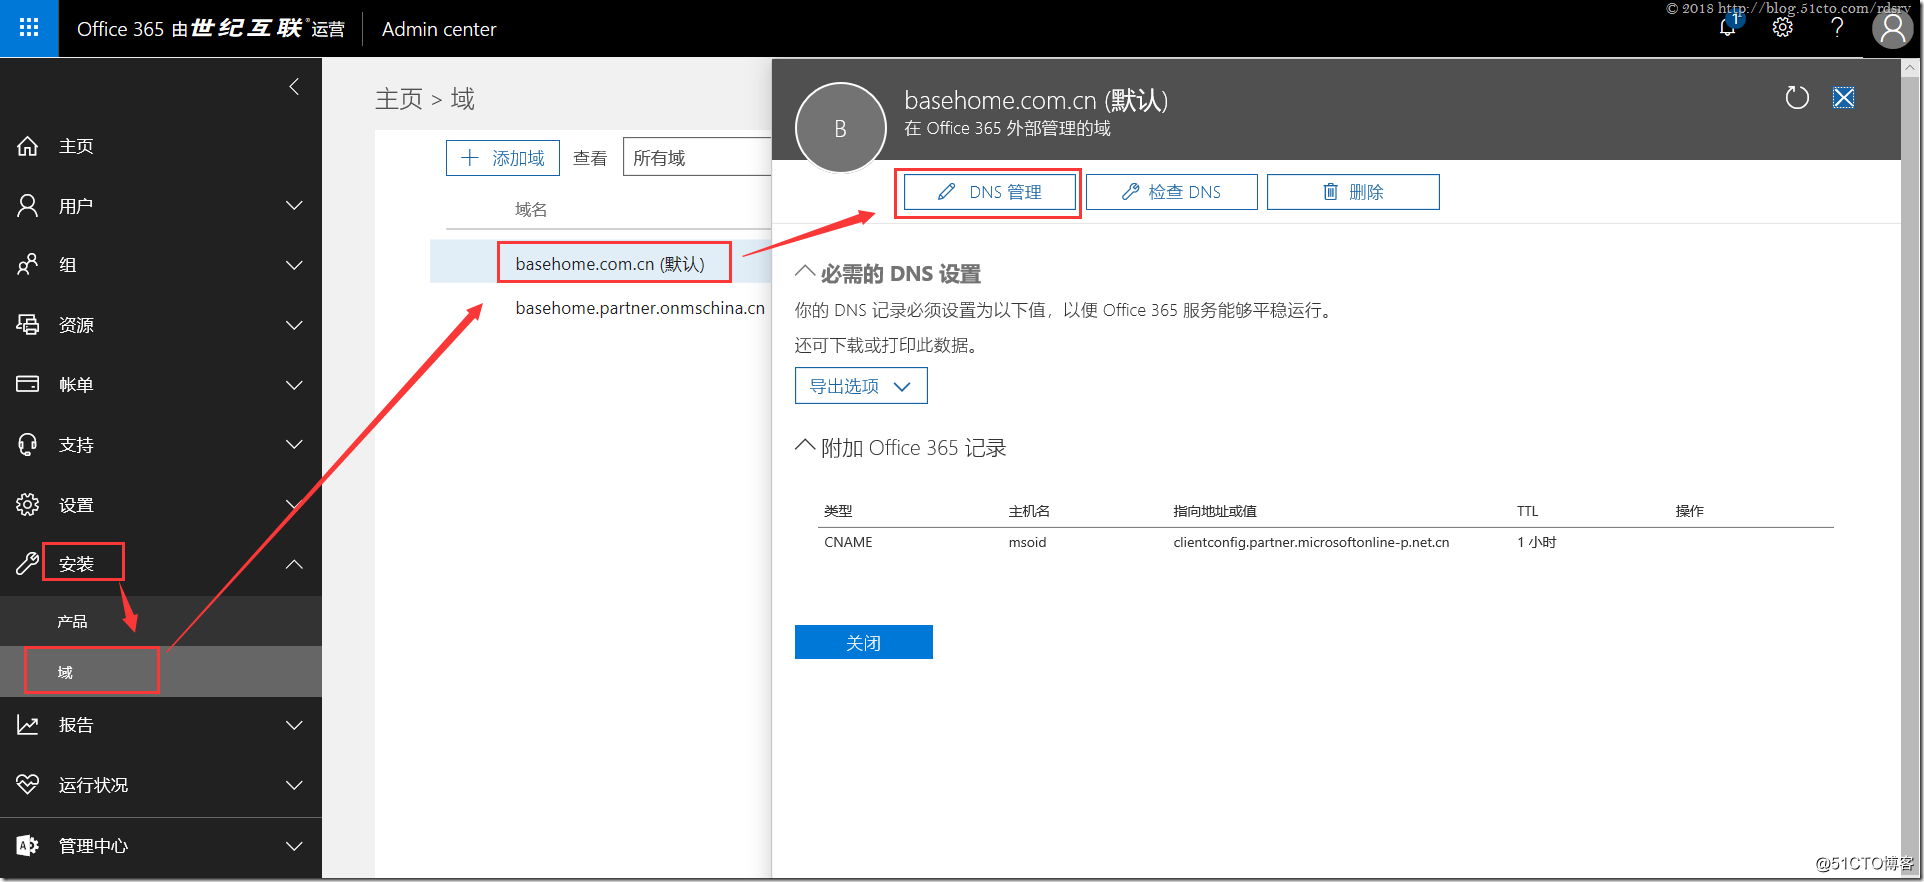Collapse the 附加 Office 365 记录 section
The height and width of the screenshot is (882, 1924).
click(805, 446)
